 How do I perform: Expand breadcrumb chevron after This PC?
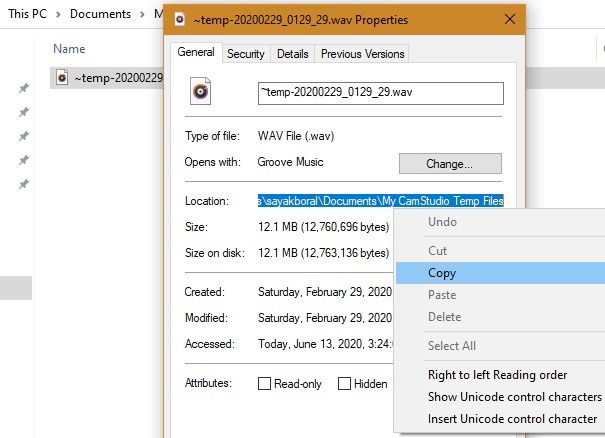tap(58, 15)
